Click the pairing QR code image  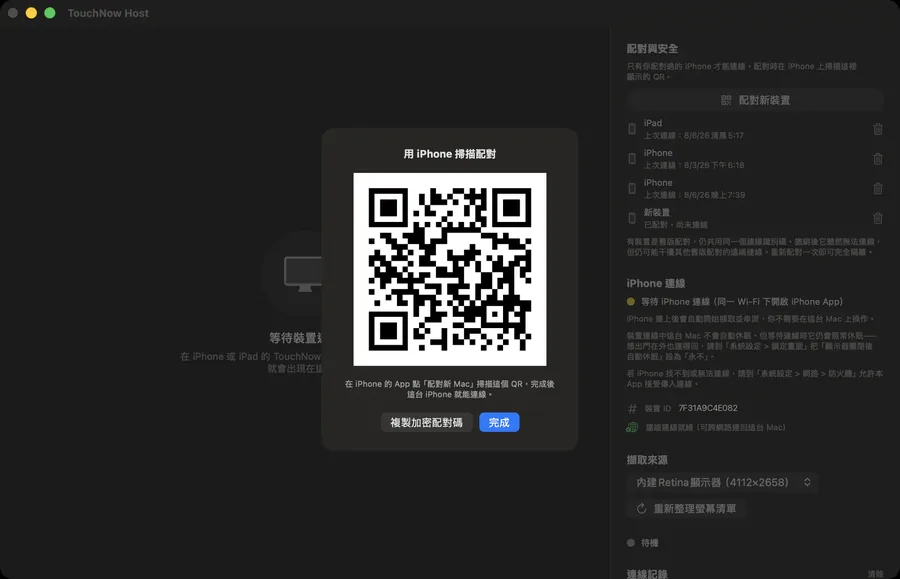click(x=449, y=269)
